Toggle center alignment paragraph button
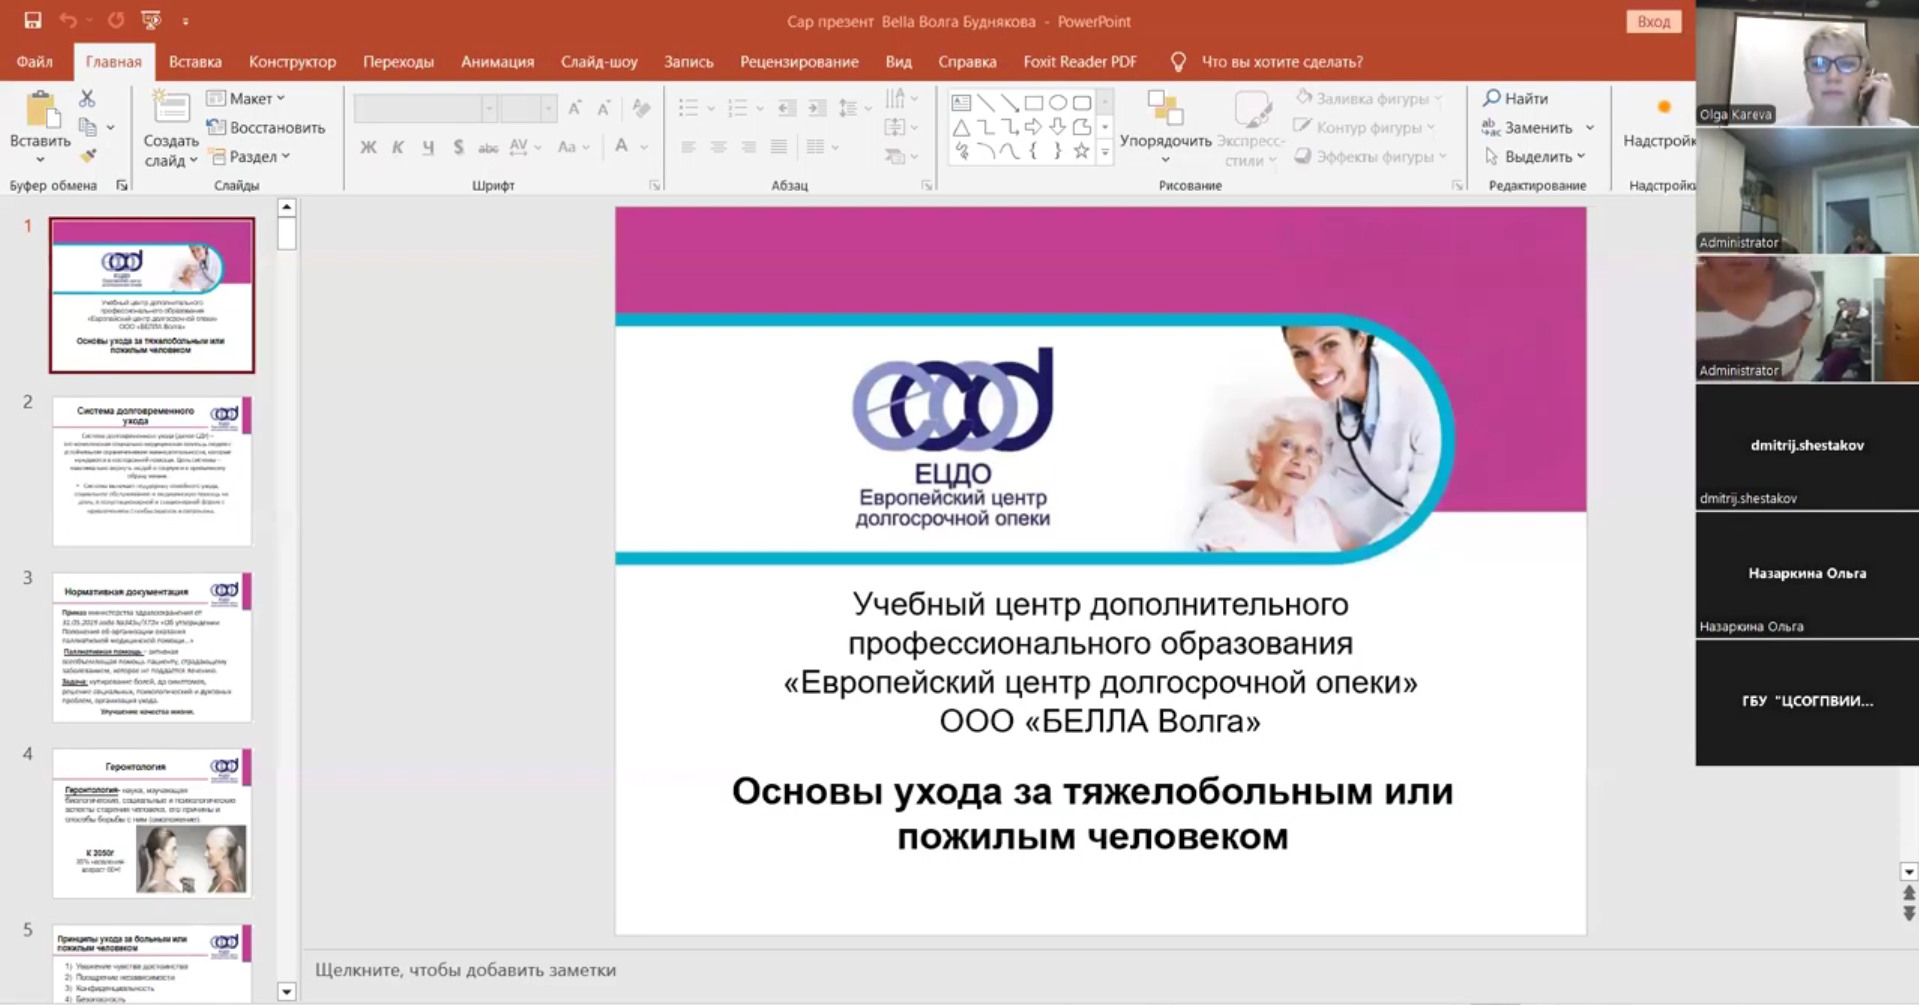The width and height of the screenshot is (1919, 1005). (718, 147)
